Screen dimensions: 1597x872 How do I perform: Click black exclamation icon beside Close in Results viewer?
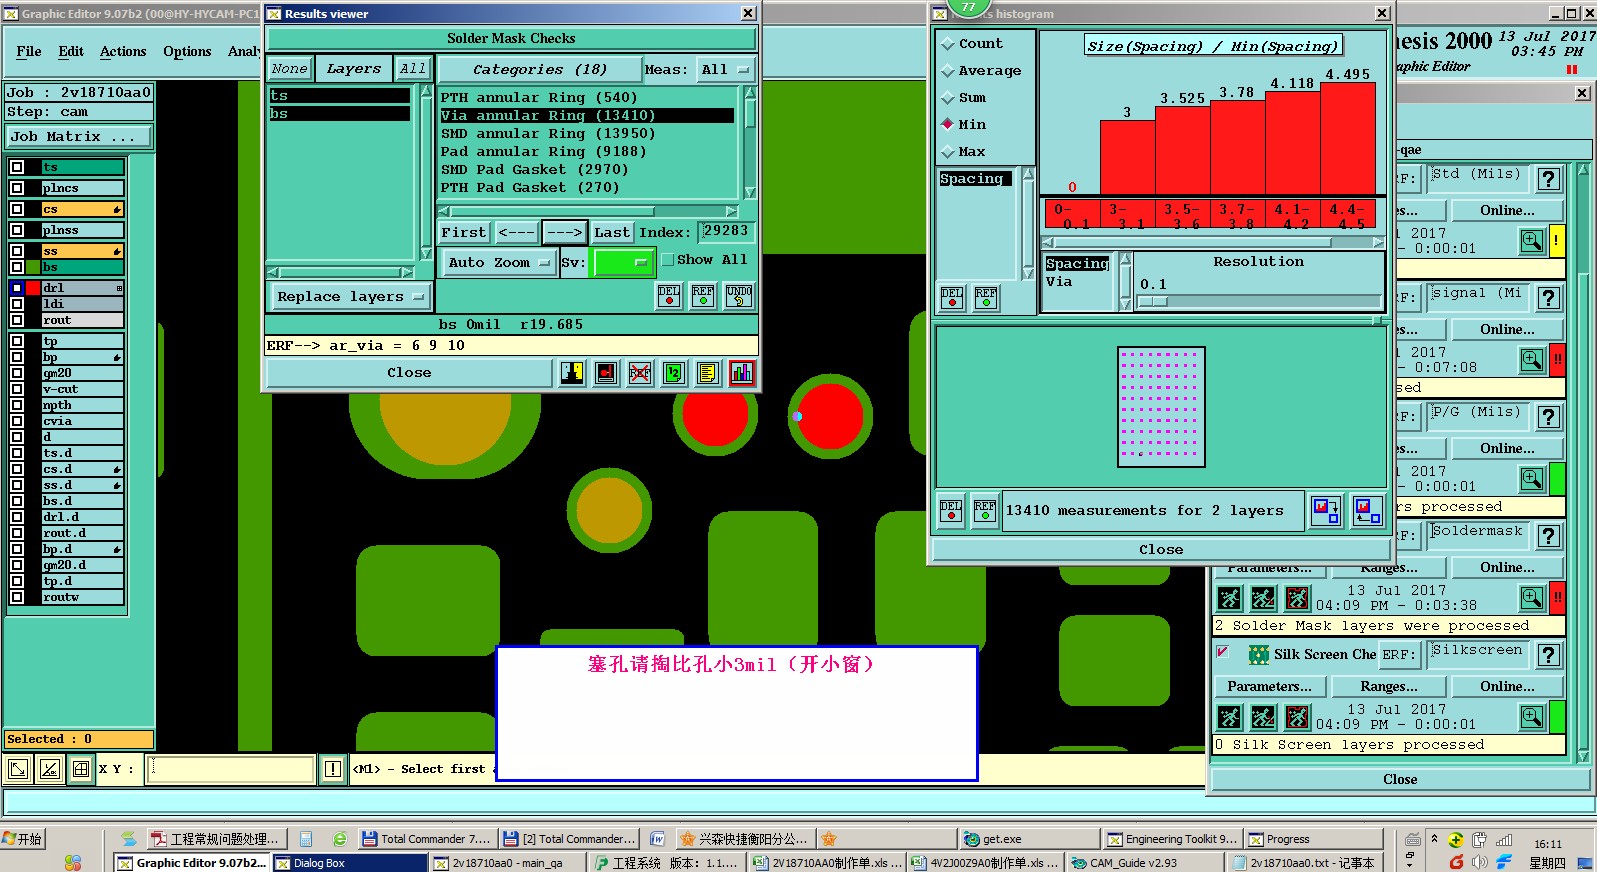coord(572,373)
